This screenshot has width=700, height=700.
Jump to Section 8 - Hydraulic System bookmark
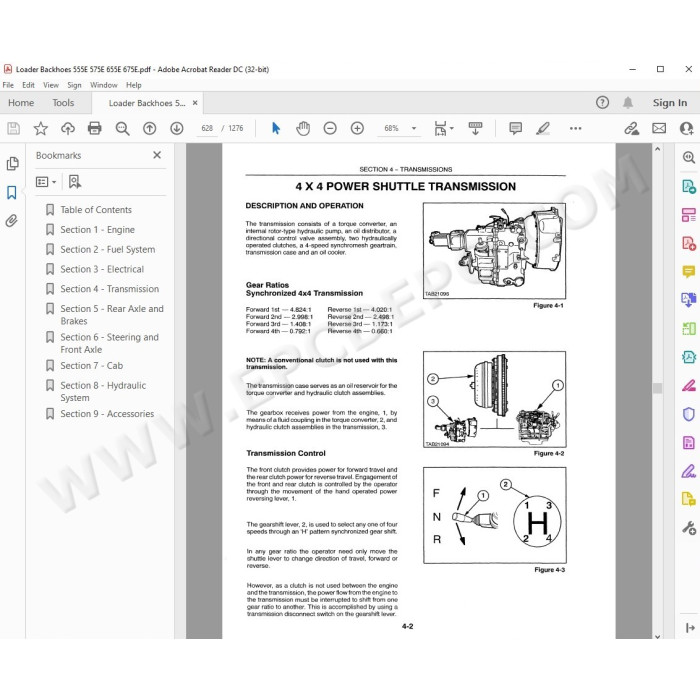tap(103, 392)
